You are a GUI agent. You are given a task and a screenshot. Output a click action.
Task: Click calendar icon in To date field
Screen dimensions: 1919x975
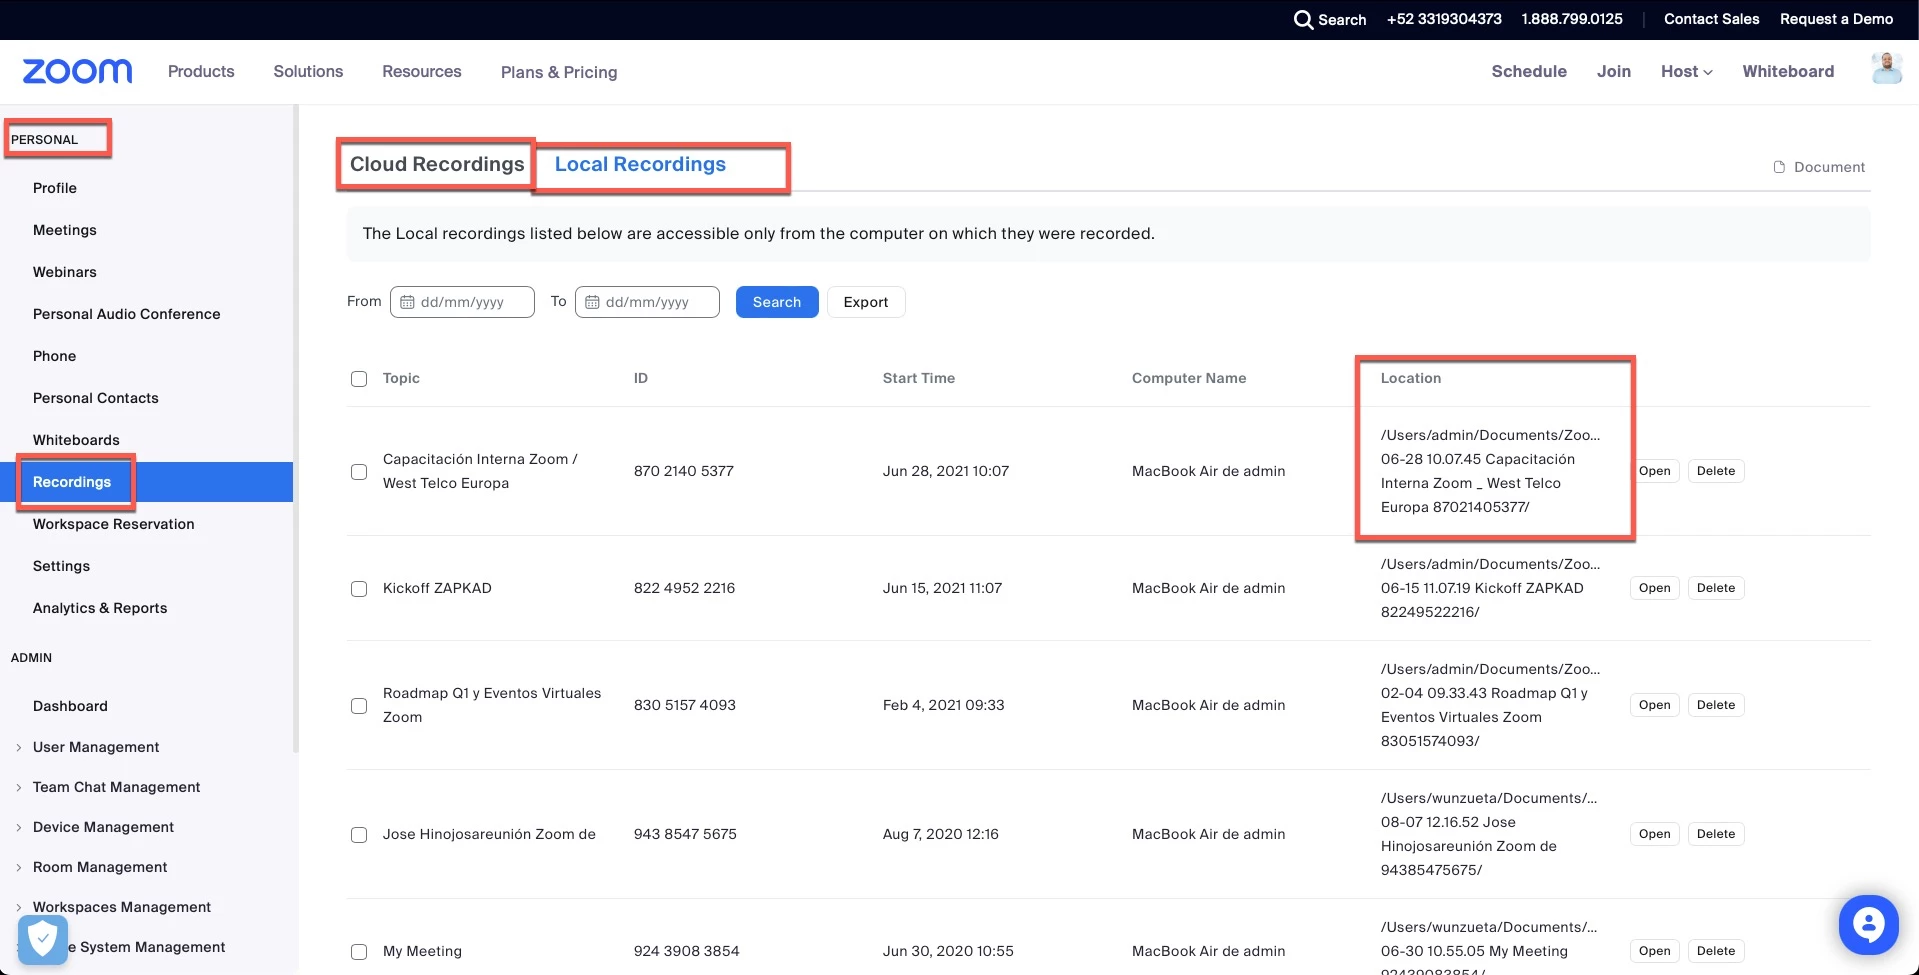coord(592,302)
